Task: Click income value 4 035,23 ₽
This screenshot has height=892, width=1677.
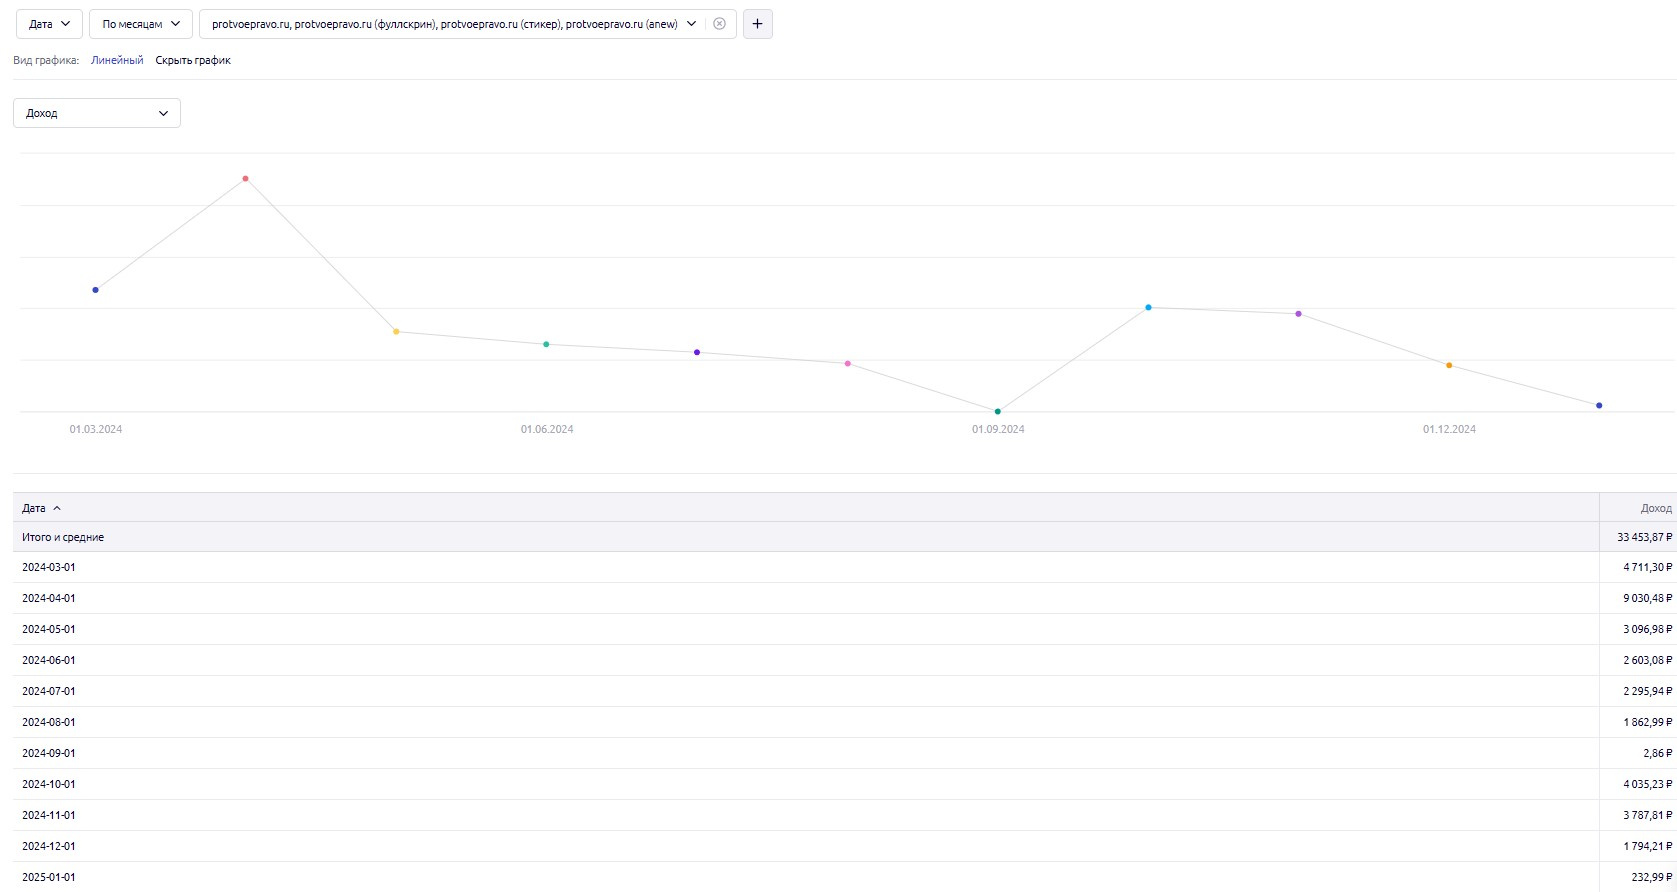Action: [x=1647, y=784]
